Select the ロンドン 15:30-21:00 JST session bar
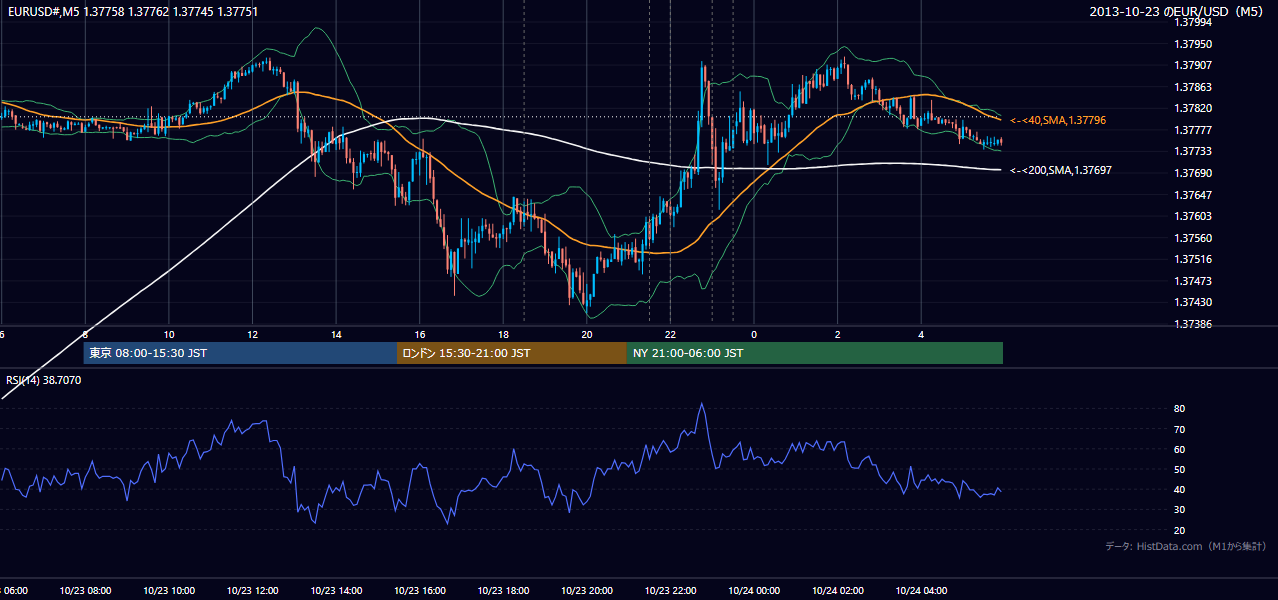1278x600 pixels. (512, 353)
